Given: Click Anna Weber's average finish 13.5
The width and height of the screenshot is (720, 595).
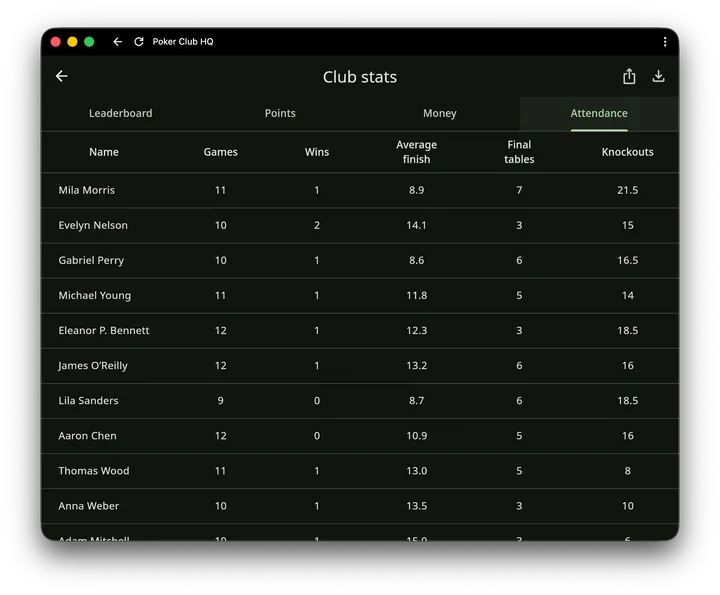Looking at the screenshot, I should [x=416, y=506].
